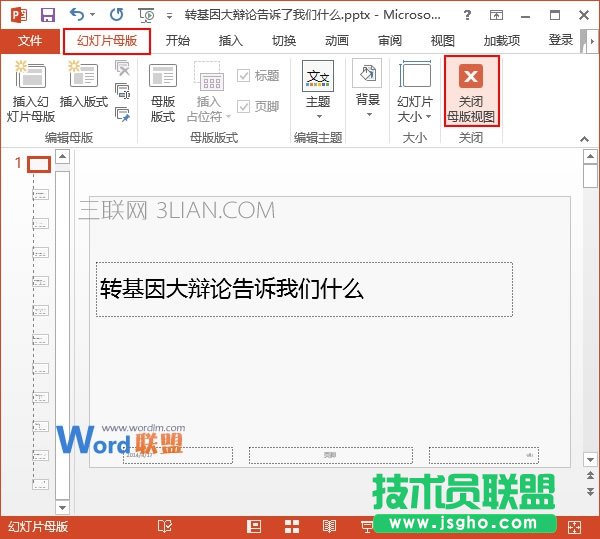The width and height of the screenshot is (600, 539).
Task: Open Customize Quick Access Toolbar dropdown
Action: click(x=169, y=16)
